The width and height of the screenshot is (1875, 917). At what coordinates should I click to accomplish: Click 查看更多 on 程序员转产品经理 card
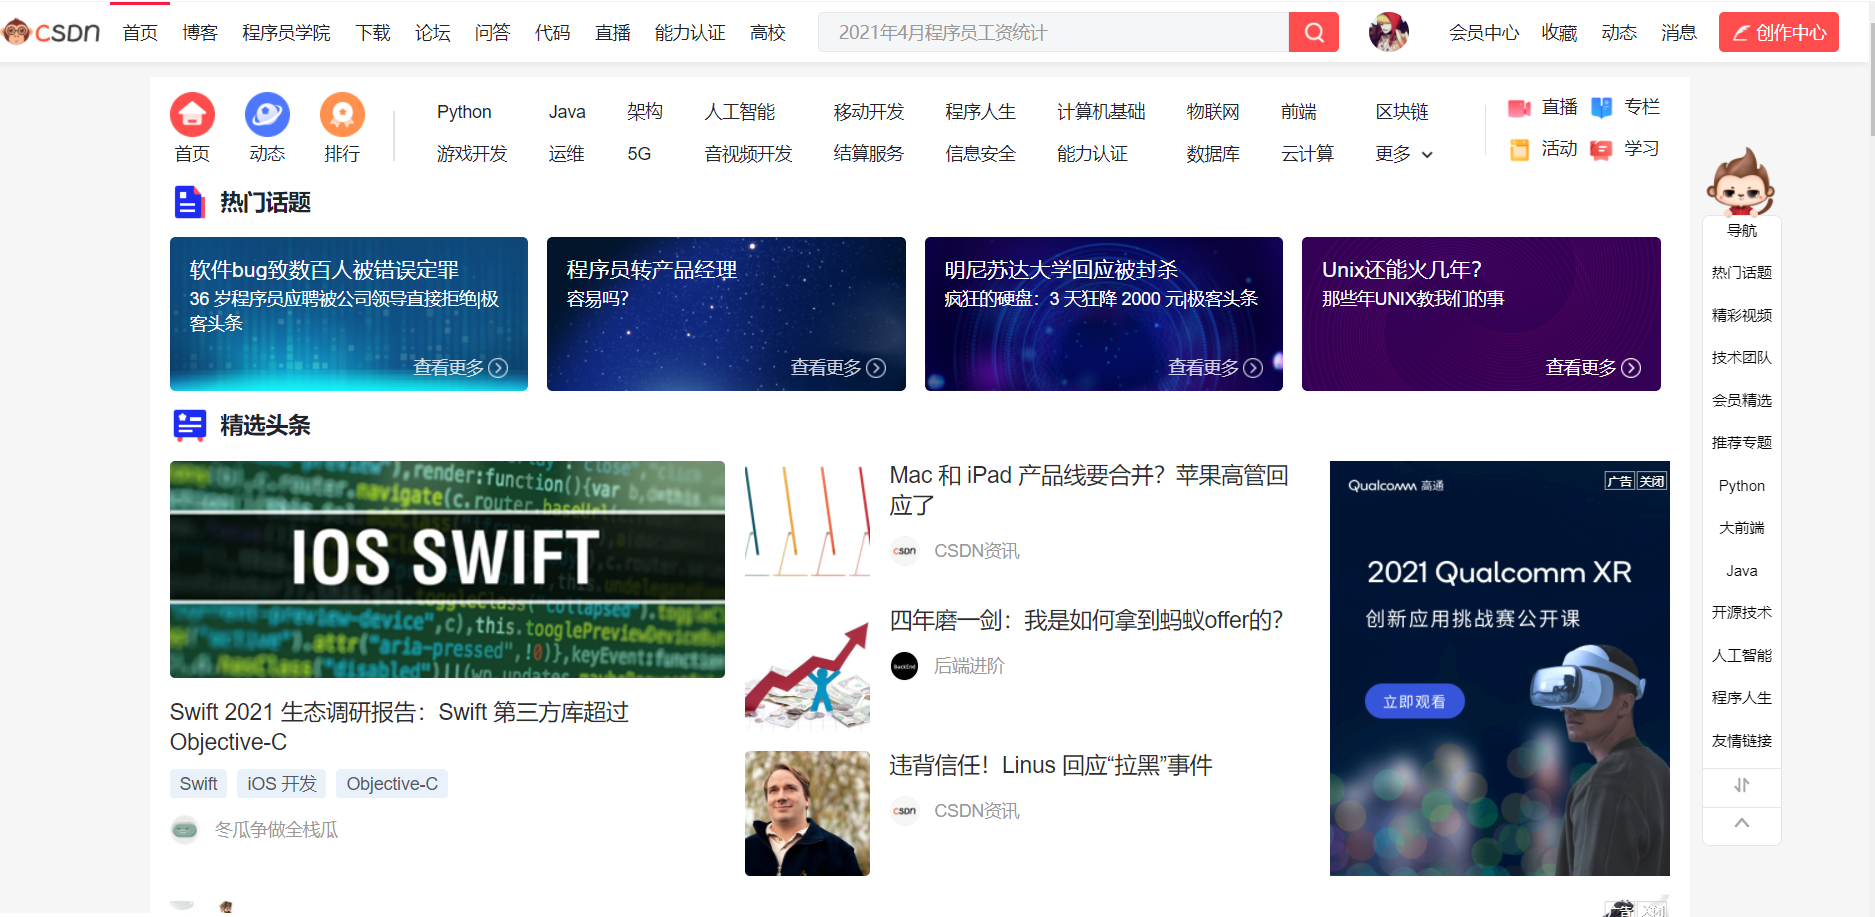coord(838,368)
